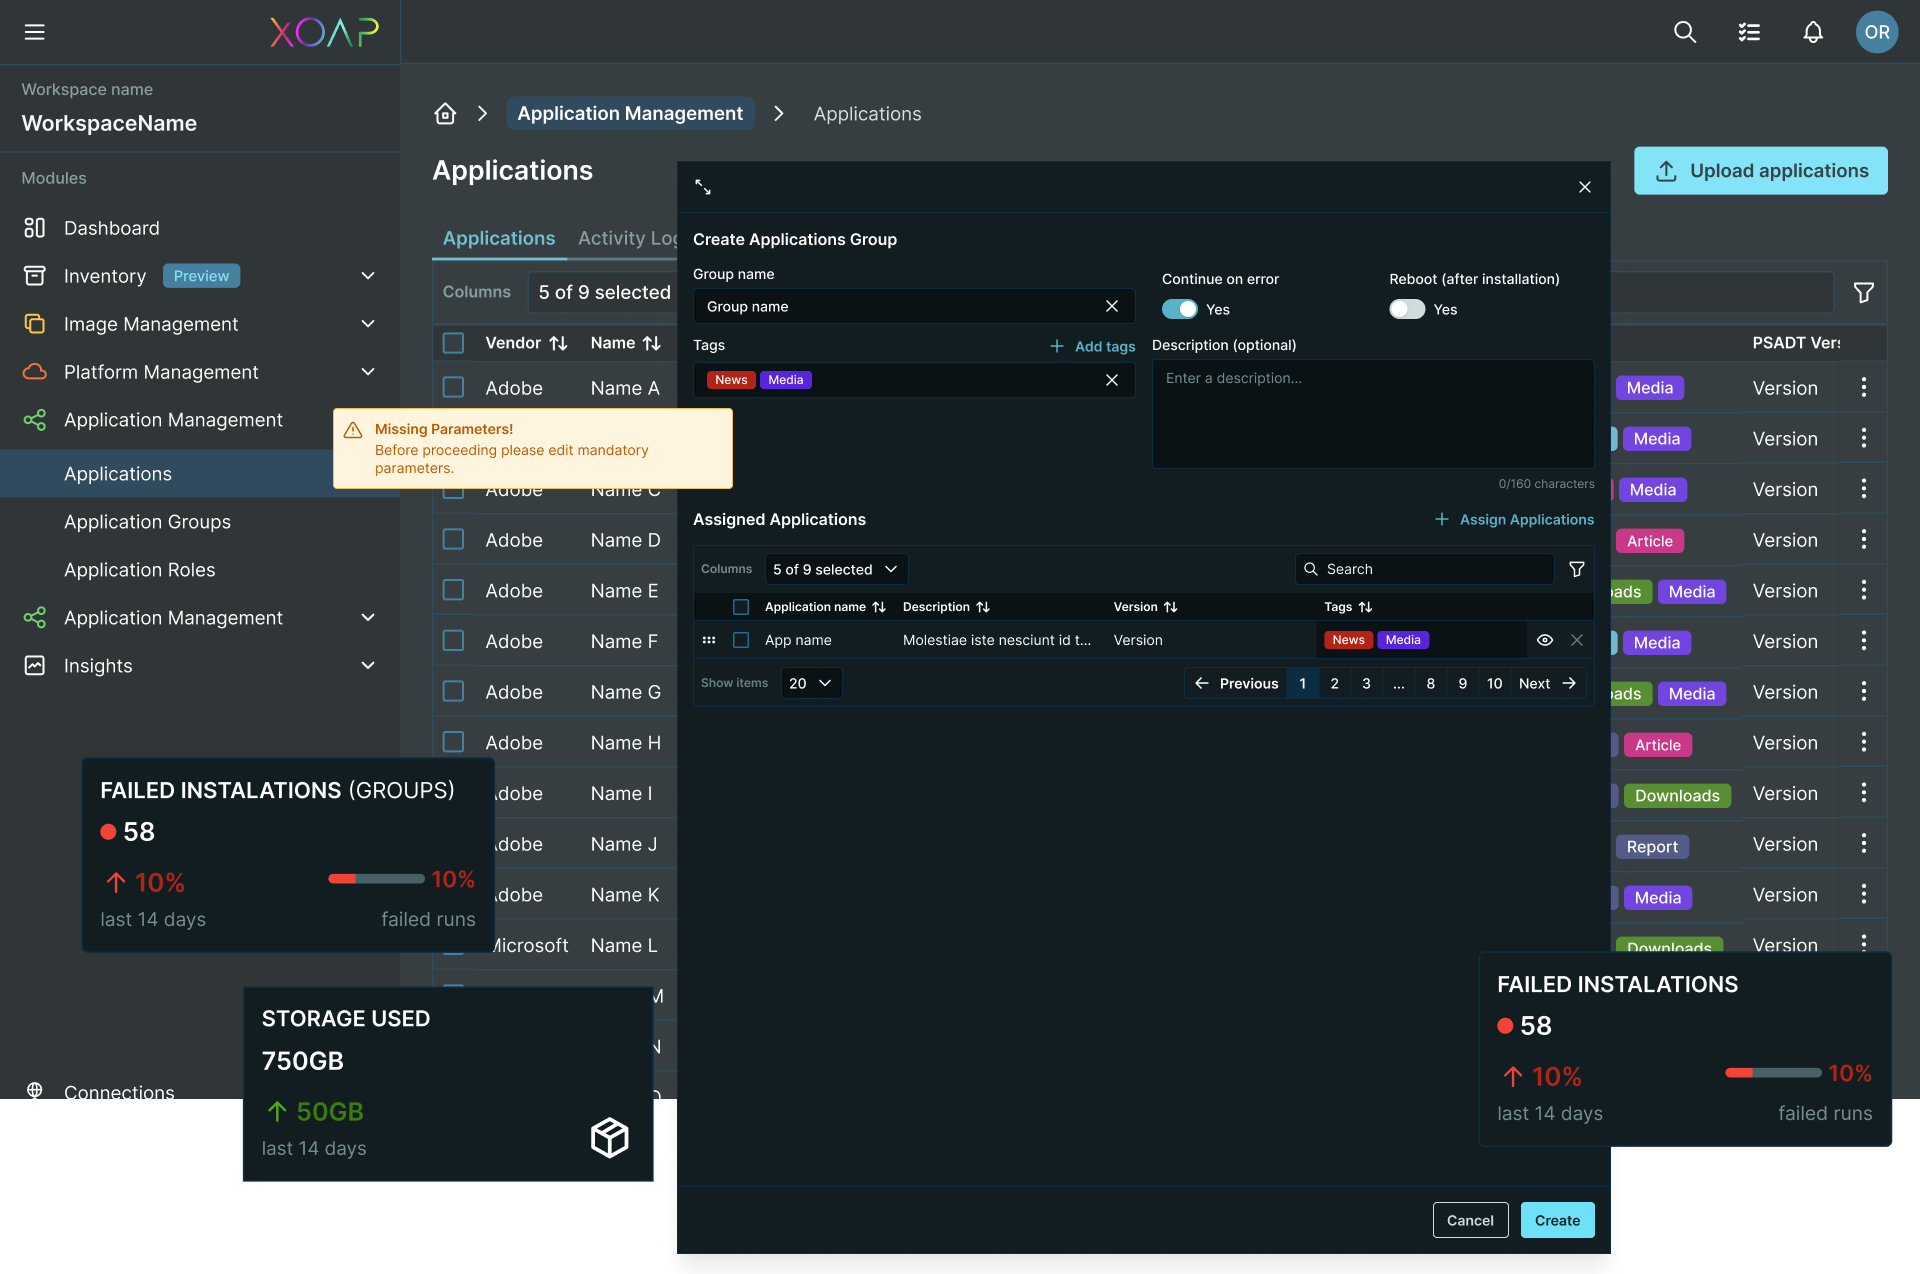1920x1274 pixels.
Task: Click the filter icon in Assigned Applications
Action: (1577, 569)
